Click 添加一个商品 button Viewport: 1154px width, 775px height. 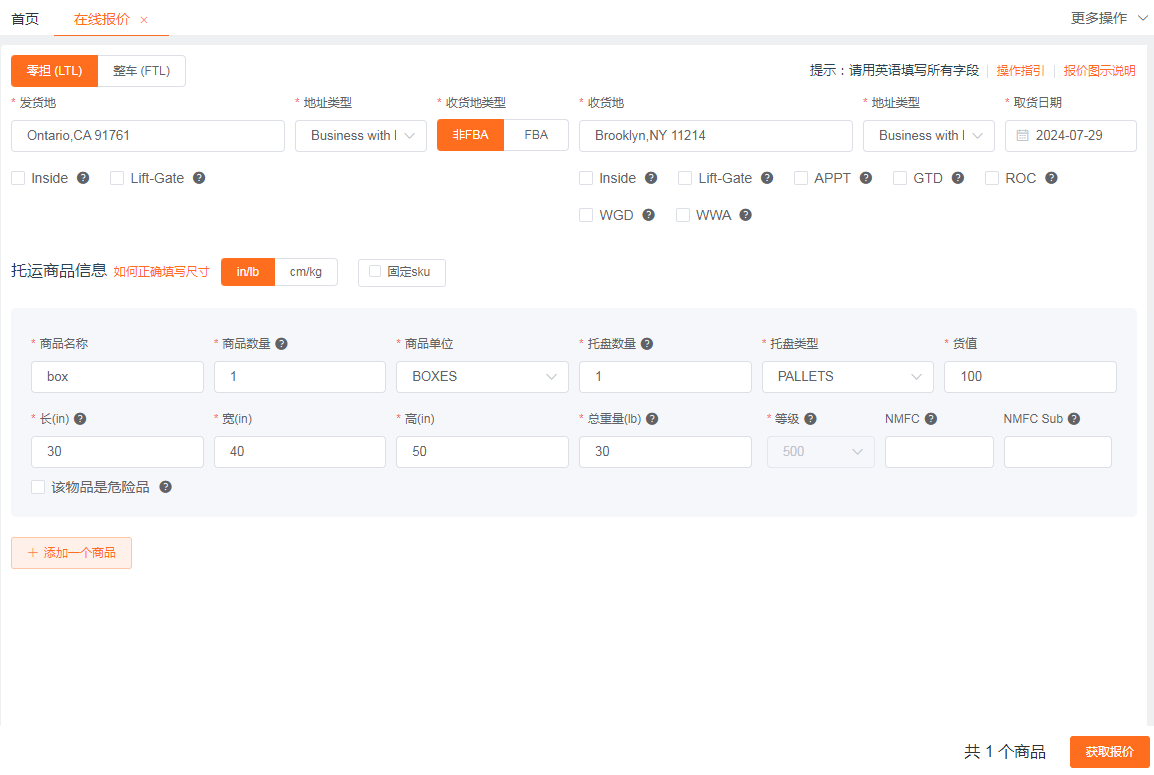(x=71, y=553)
